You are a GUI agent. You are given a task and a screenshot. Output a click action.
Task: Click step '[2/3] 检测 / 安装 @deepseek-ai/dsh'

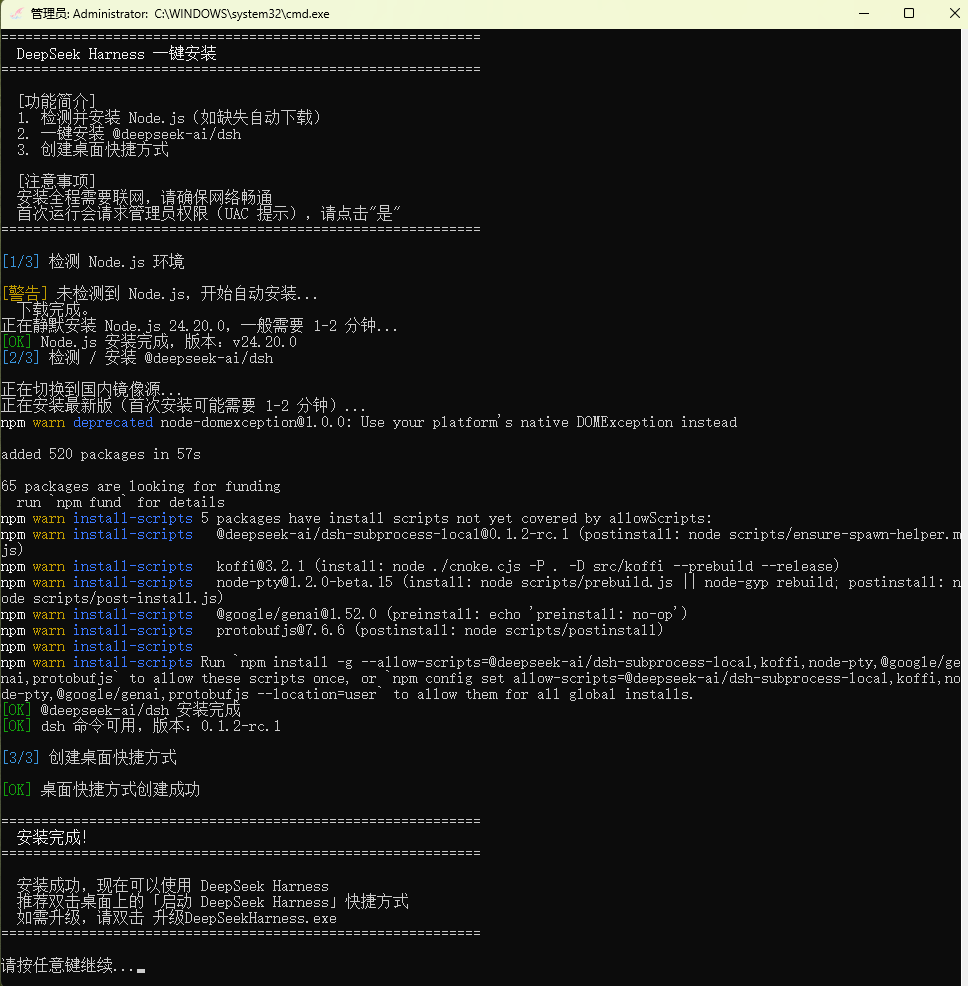138,358
